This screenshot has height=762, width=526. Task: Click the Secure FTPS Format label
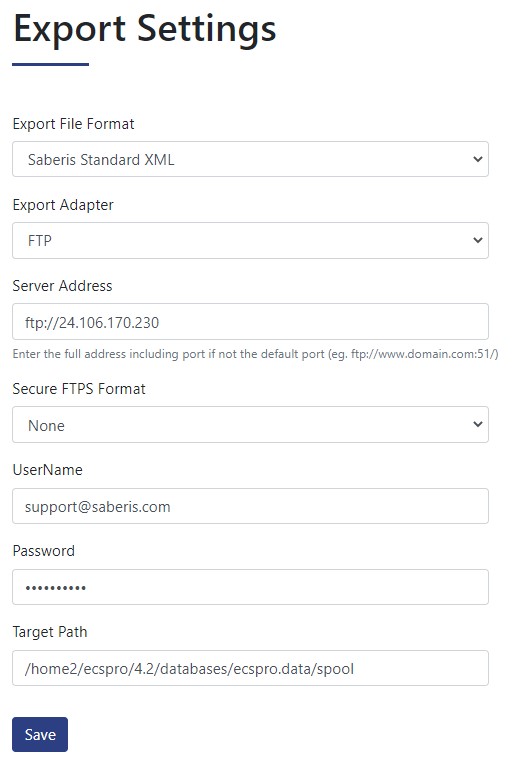pyautogui.click(x=79, y=389)
